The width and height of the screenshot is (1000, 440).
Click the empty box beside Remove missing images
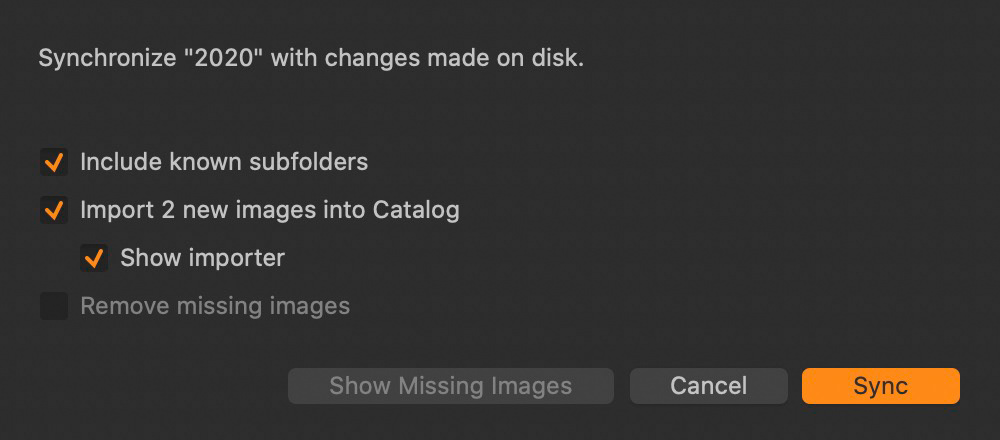click(x=54, y=306)
